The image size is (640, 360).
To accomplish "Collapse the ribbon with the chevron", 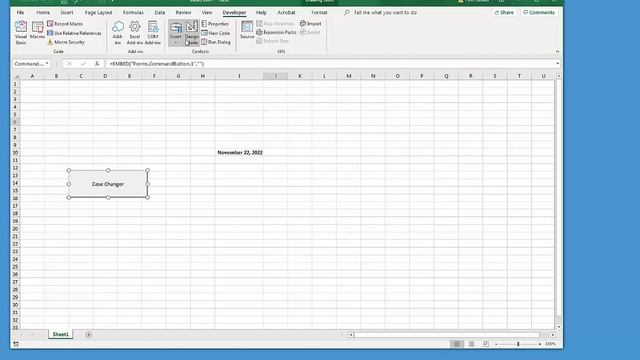I will pos(557,51).
